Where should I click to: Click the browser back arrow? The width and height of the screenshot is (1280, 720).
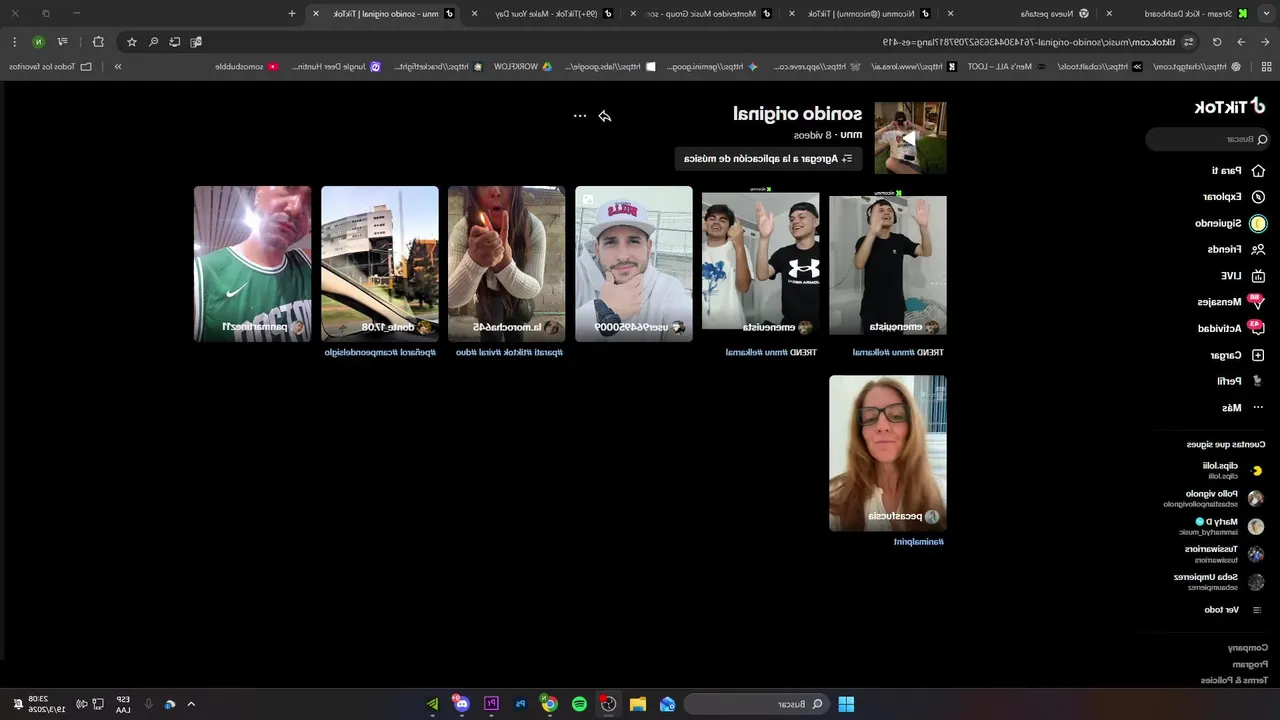point(1264,42)
